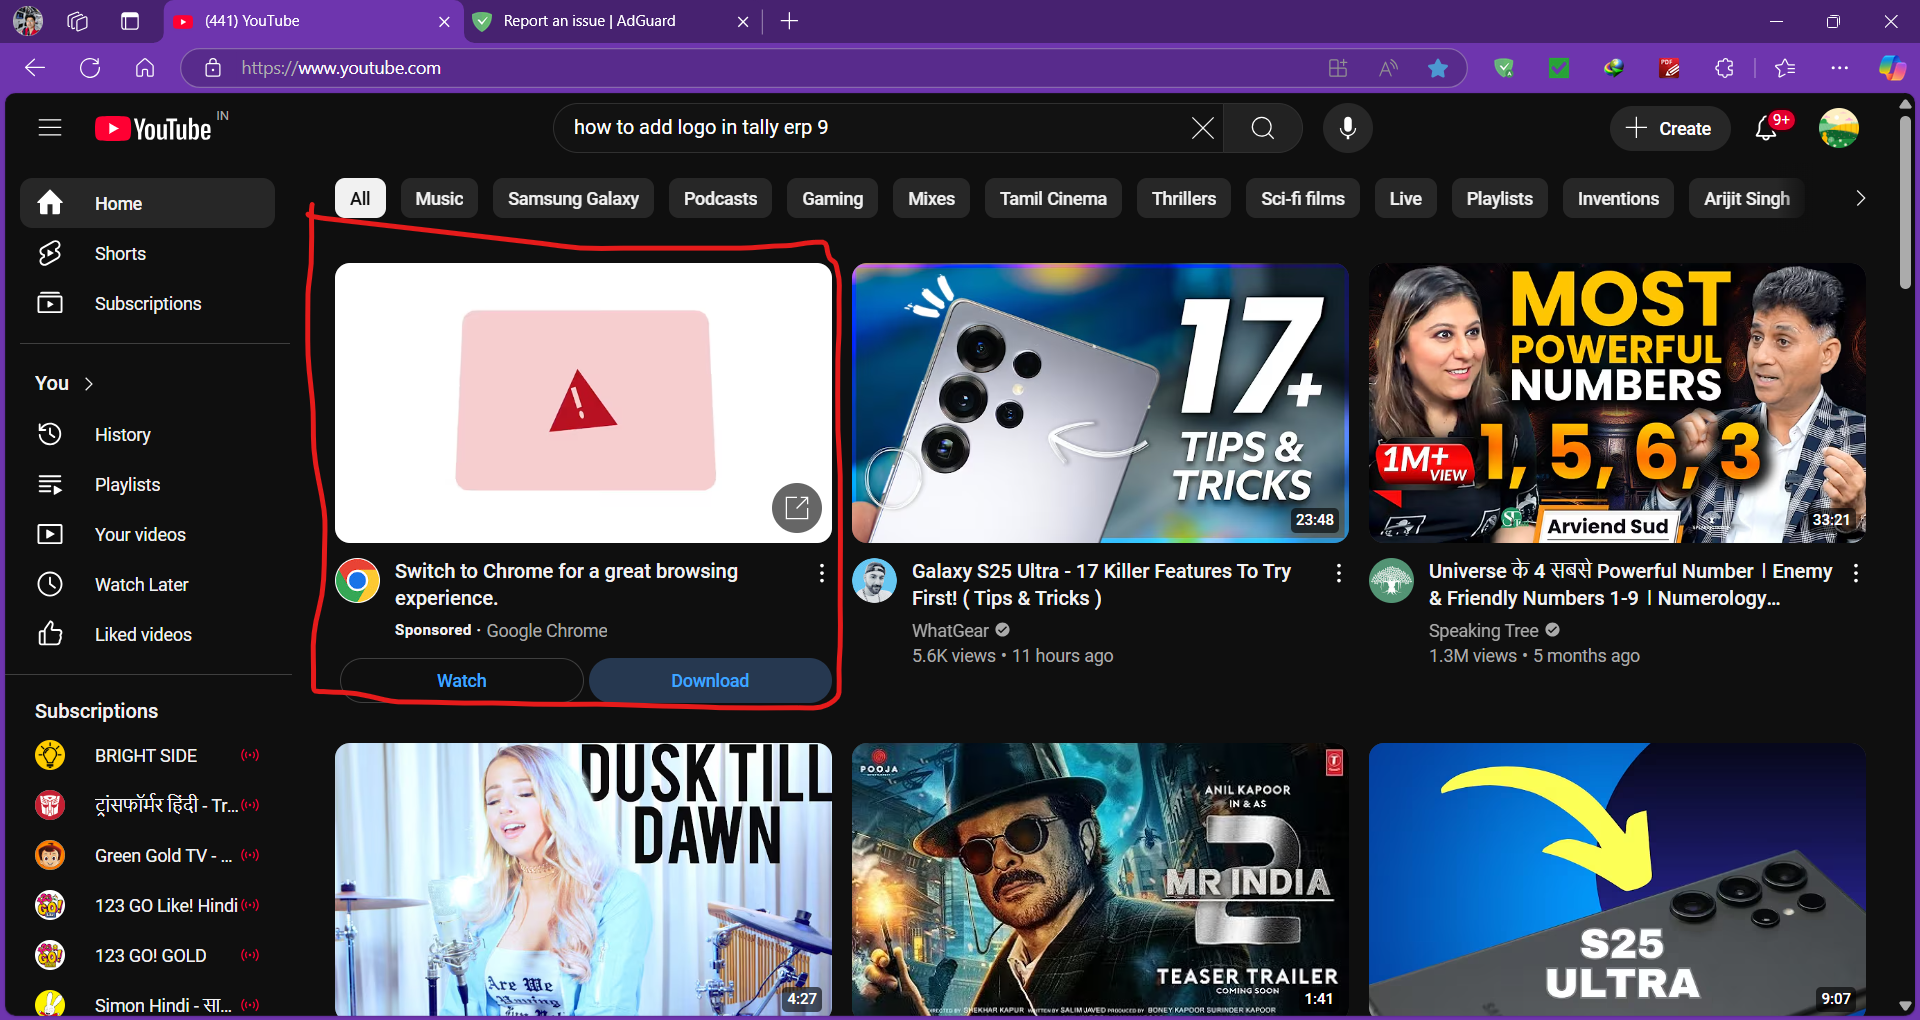
Task: Go to Subscriptions in the sidebar
Action: click(148, 304)
